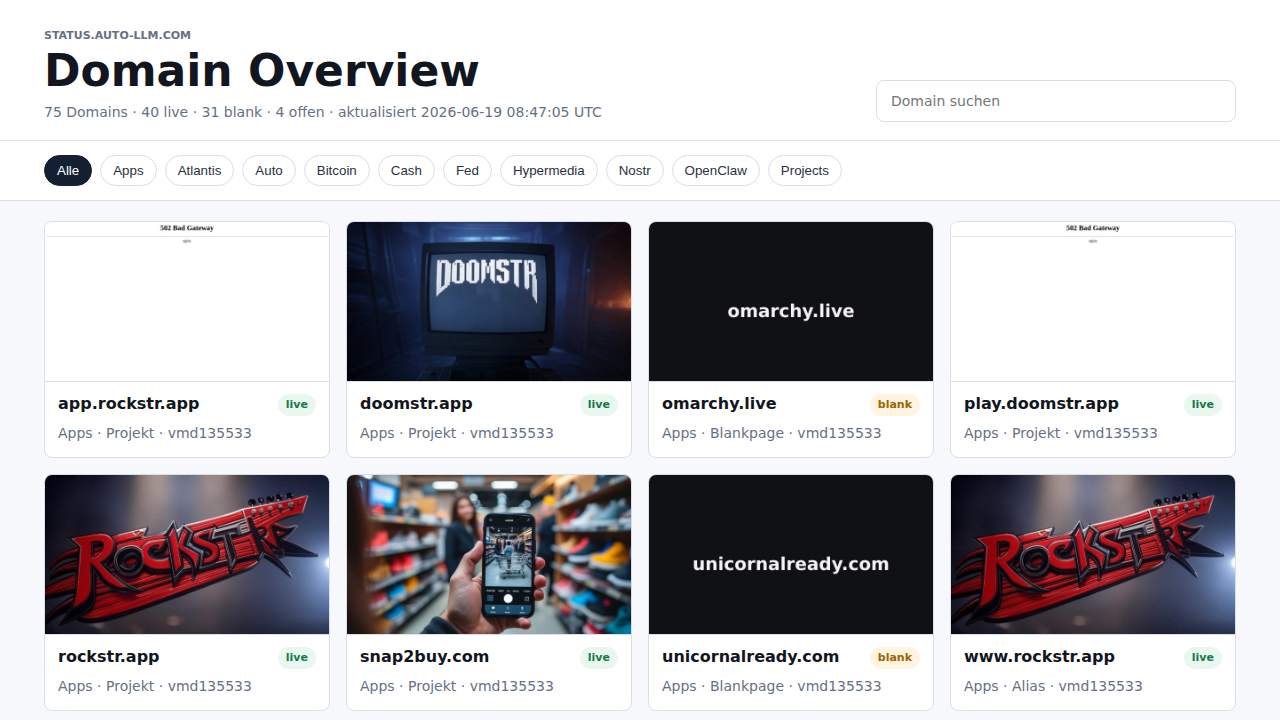Screen dimensions: 1280x720
Task: Click live badge on www.rockstr.app card
Action: click(x=1203, y=658)
